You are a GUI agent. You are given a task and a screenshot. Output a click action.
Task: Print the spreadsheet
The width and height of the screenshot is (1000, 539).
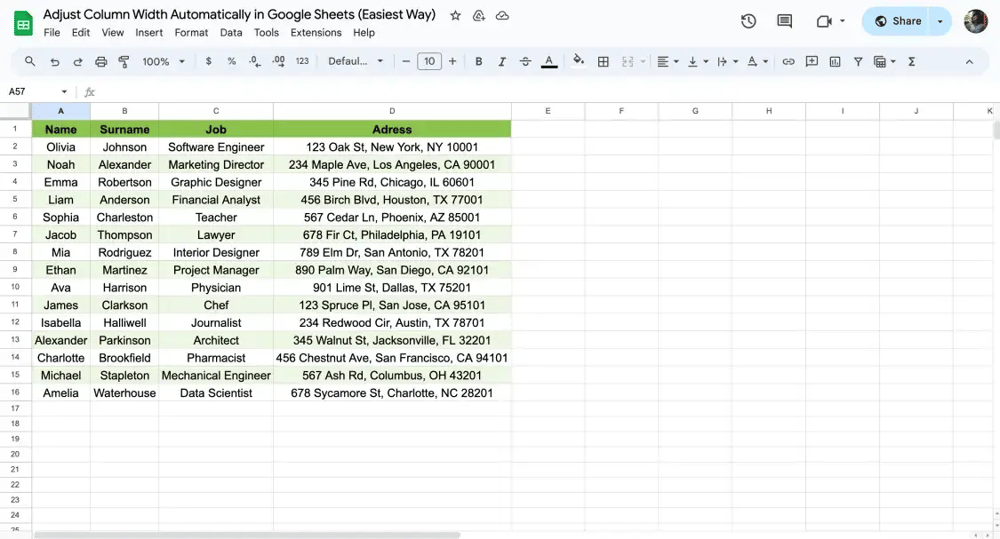point(101,62)
